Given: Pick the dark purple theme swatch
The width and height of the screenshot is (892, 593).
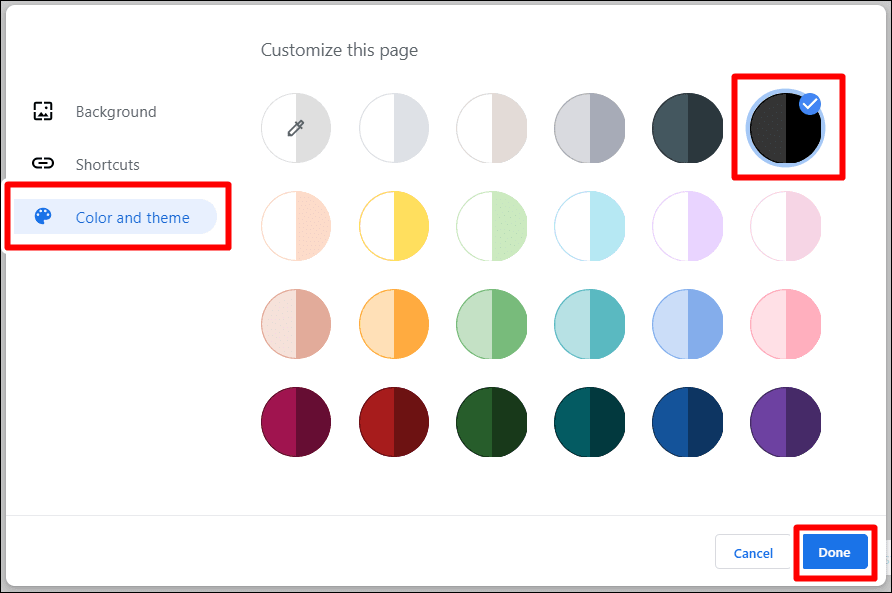Looking at the screenshot, I should pyautogui.click(x=786, y=422).
